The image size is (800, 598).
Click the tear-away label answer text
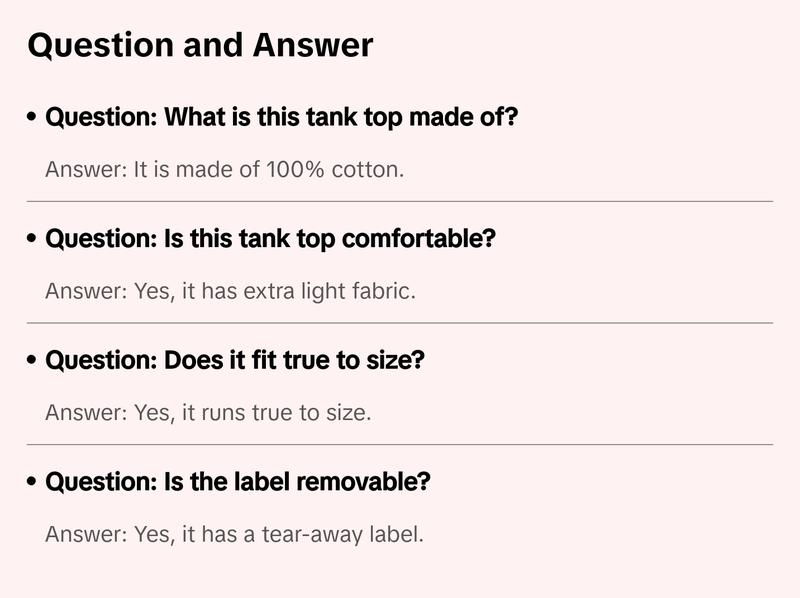234,534
